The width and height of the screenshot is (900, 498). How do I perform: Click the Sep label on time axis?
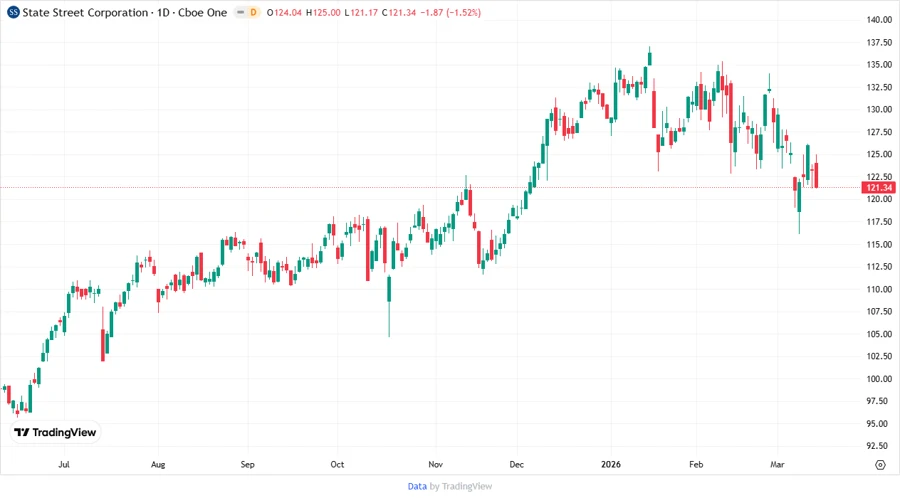coord(247,464)
